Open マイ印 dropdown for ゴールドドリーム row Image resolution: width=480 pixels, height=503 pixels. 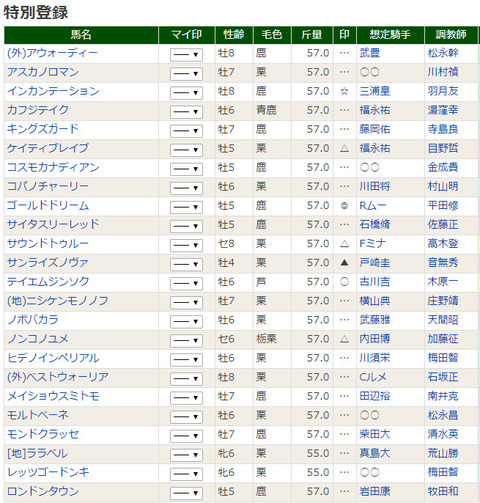point(186,207)
